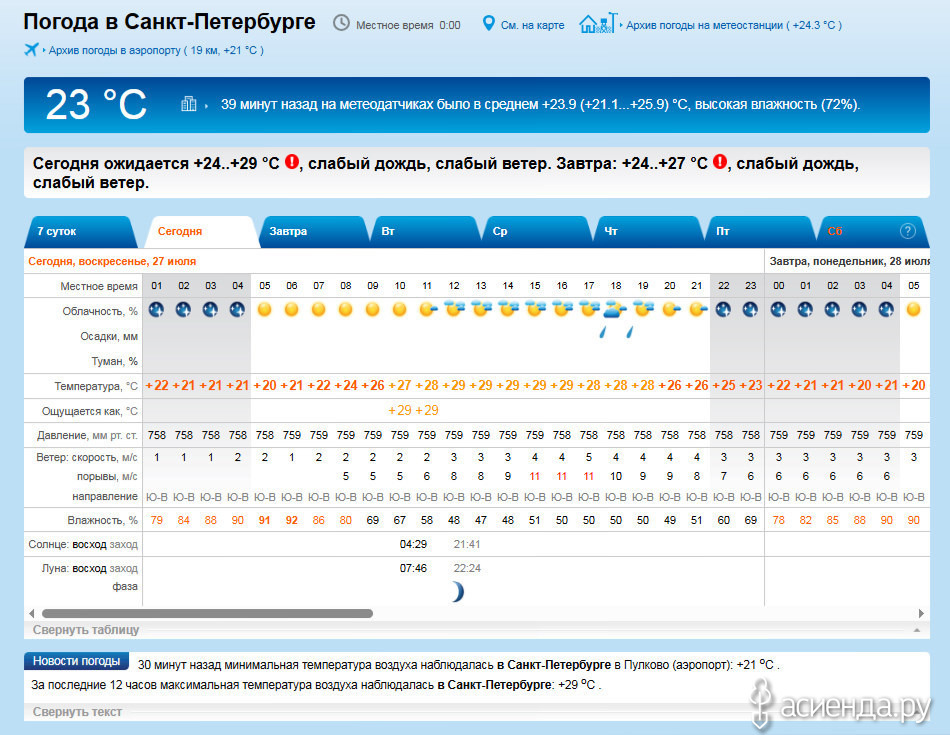This screenshot has width=950, height=735.
Task: Click the right scroll arrow of table
Action: pos(921,613)
